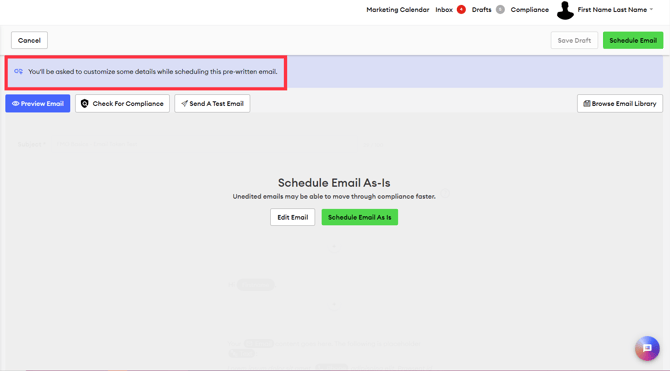
Task: Click Send A Test Email
Action: (x=212, y=103)
